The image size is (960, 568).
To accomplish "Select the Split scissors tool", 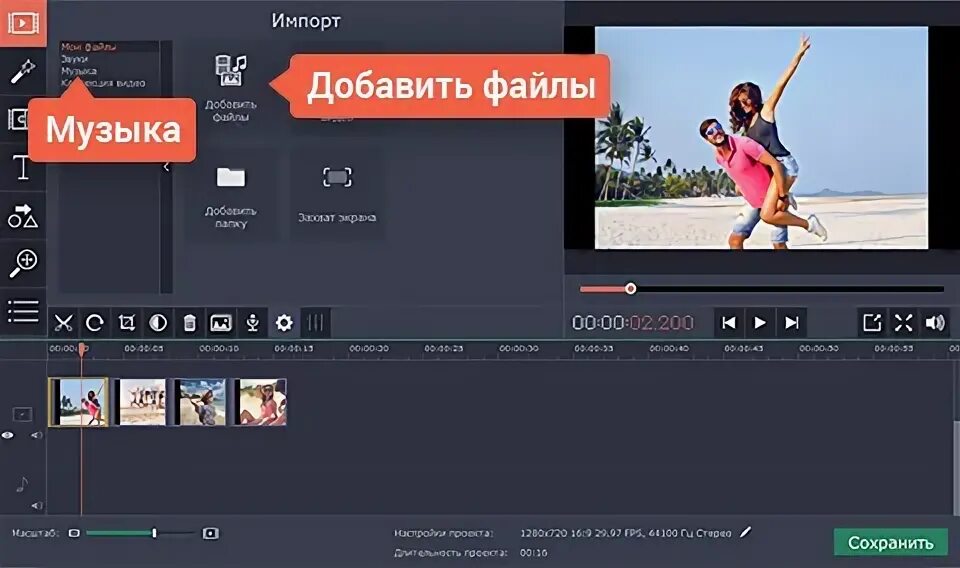I will pos(64,323).
